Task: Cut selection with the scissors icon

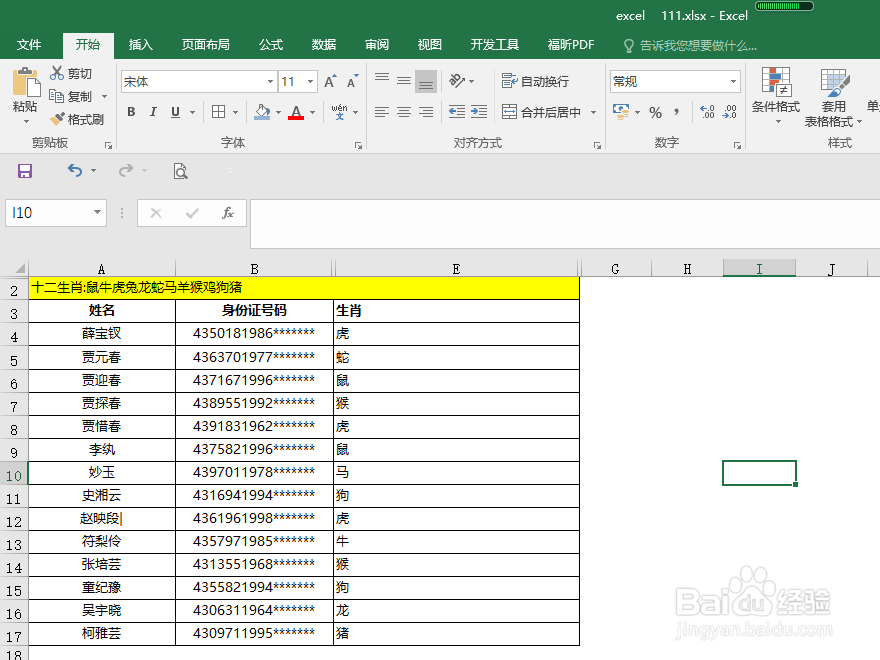Action: [57, 73]
